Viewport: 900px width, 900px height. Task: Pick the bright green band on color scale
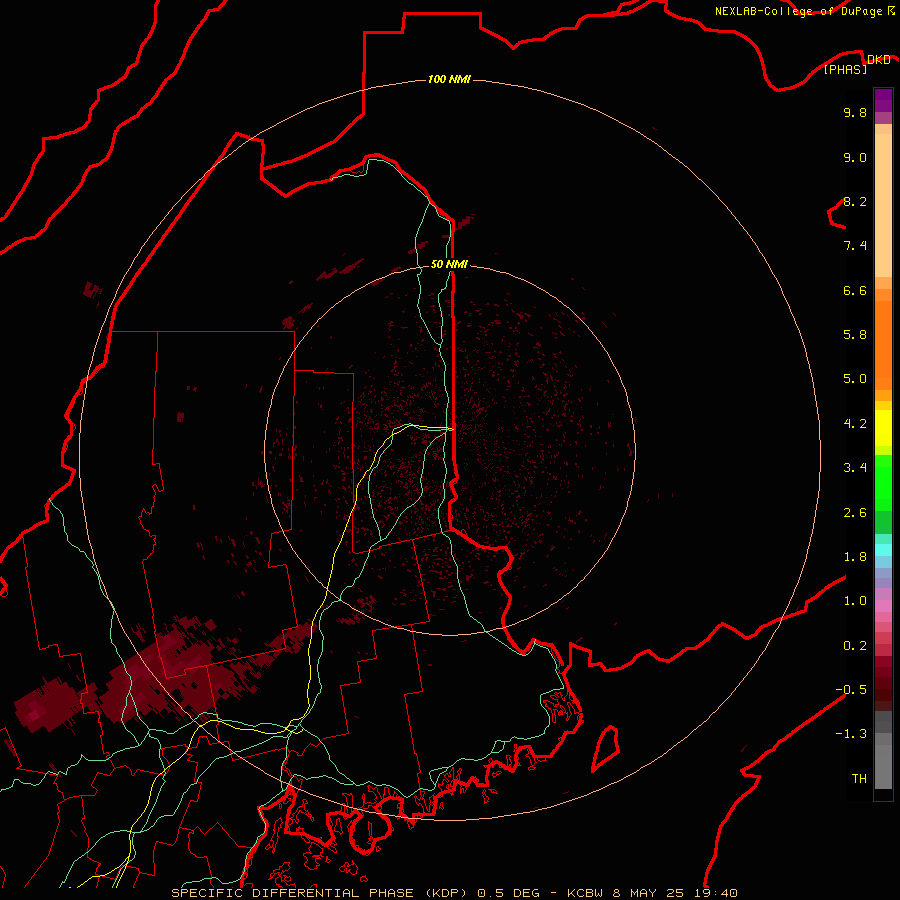pyautogui.click(x=883, y=482)
